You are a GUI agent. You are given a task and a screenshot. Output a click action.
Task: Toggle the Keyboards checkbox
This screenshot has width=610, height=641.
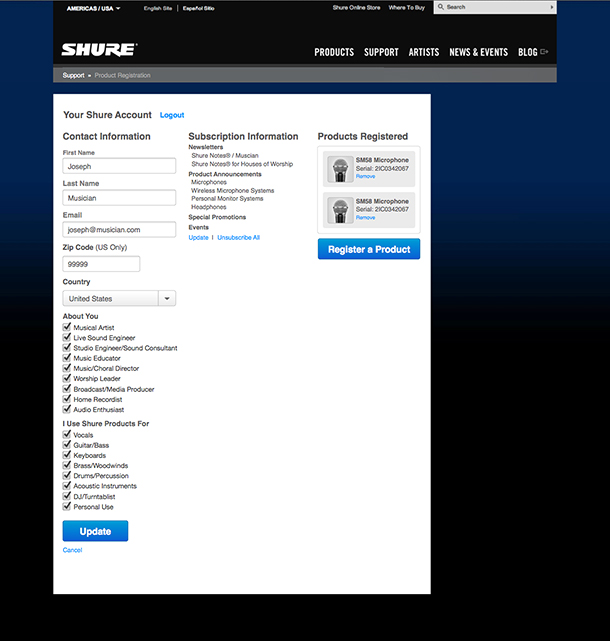pos(67,455)
